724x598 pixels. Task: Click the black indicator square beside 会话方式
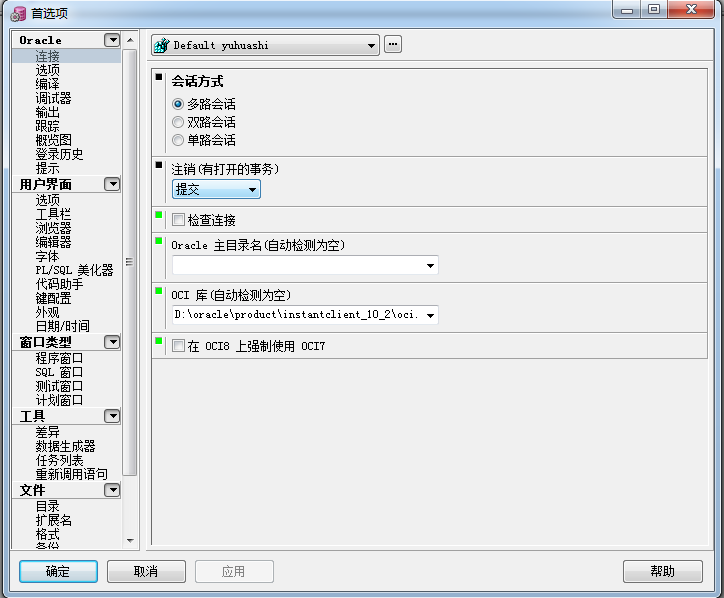[159, 77]
